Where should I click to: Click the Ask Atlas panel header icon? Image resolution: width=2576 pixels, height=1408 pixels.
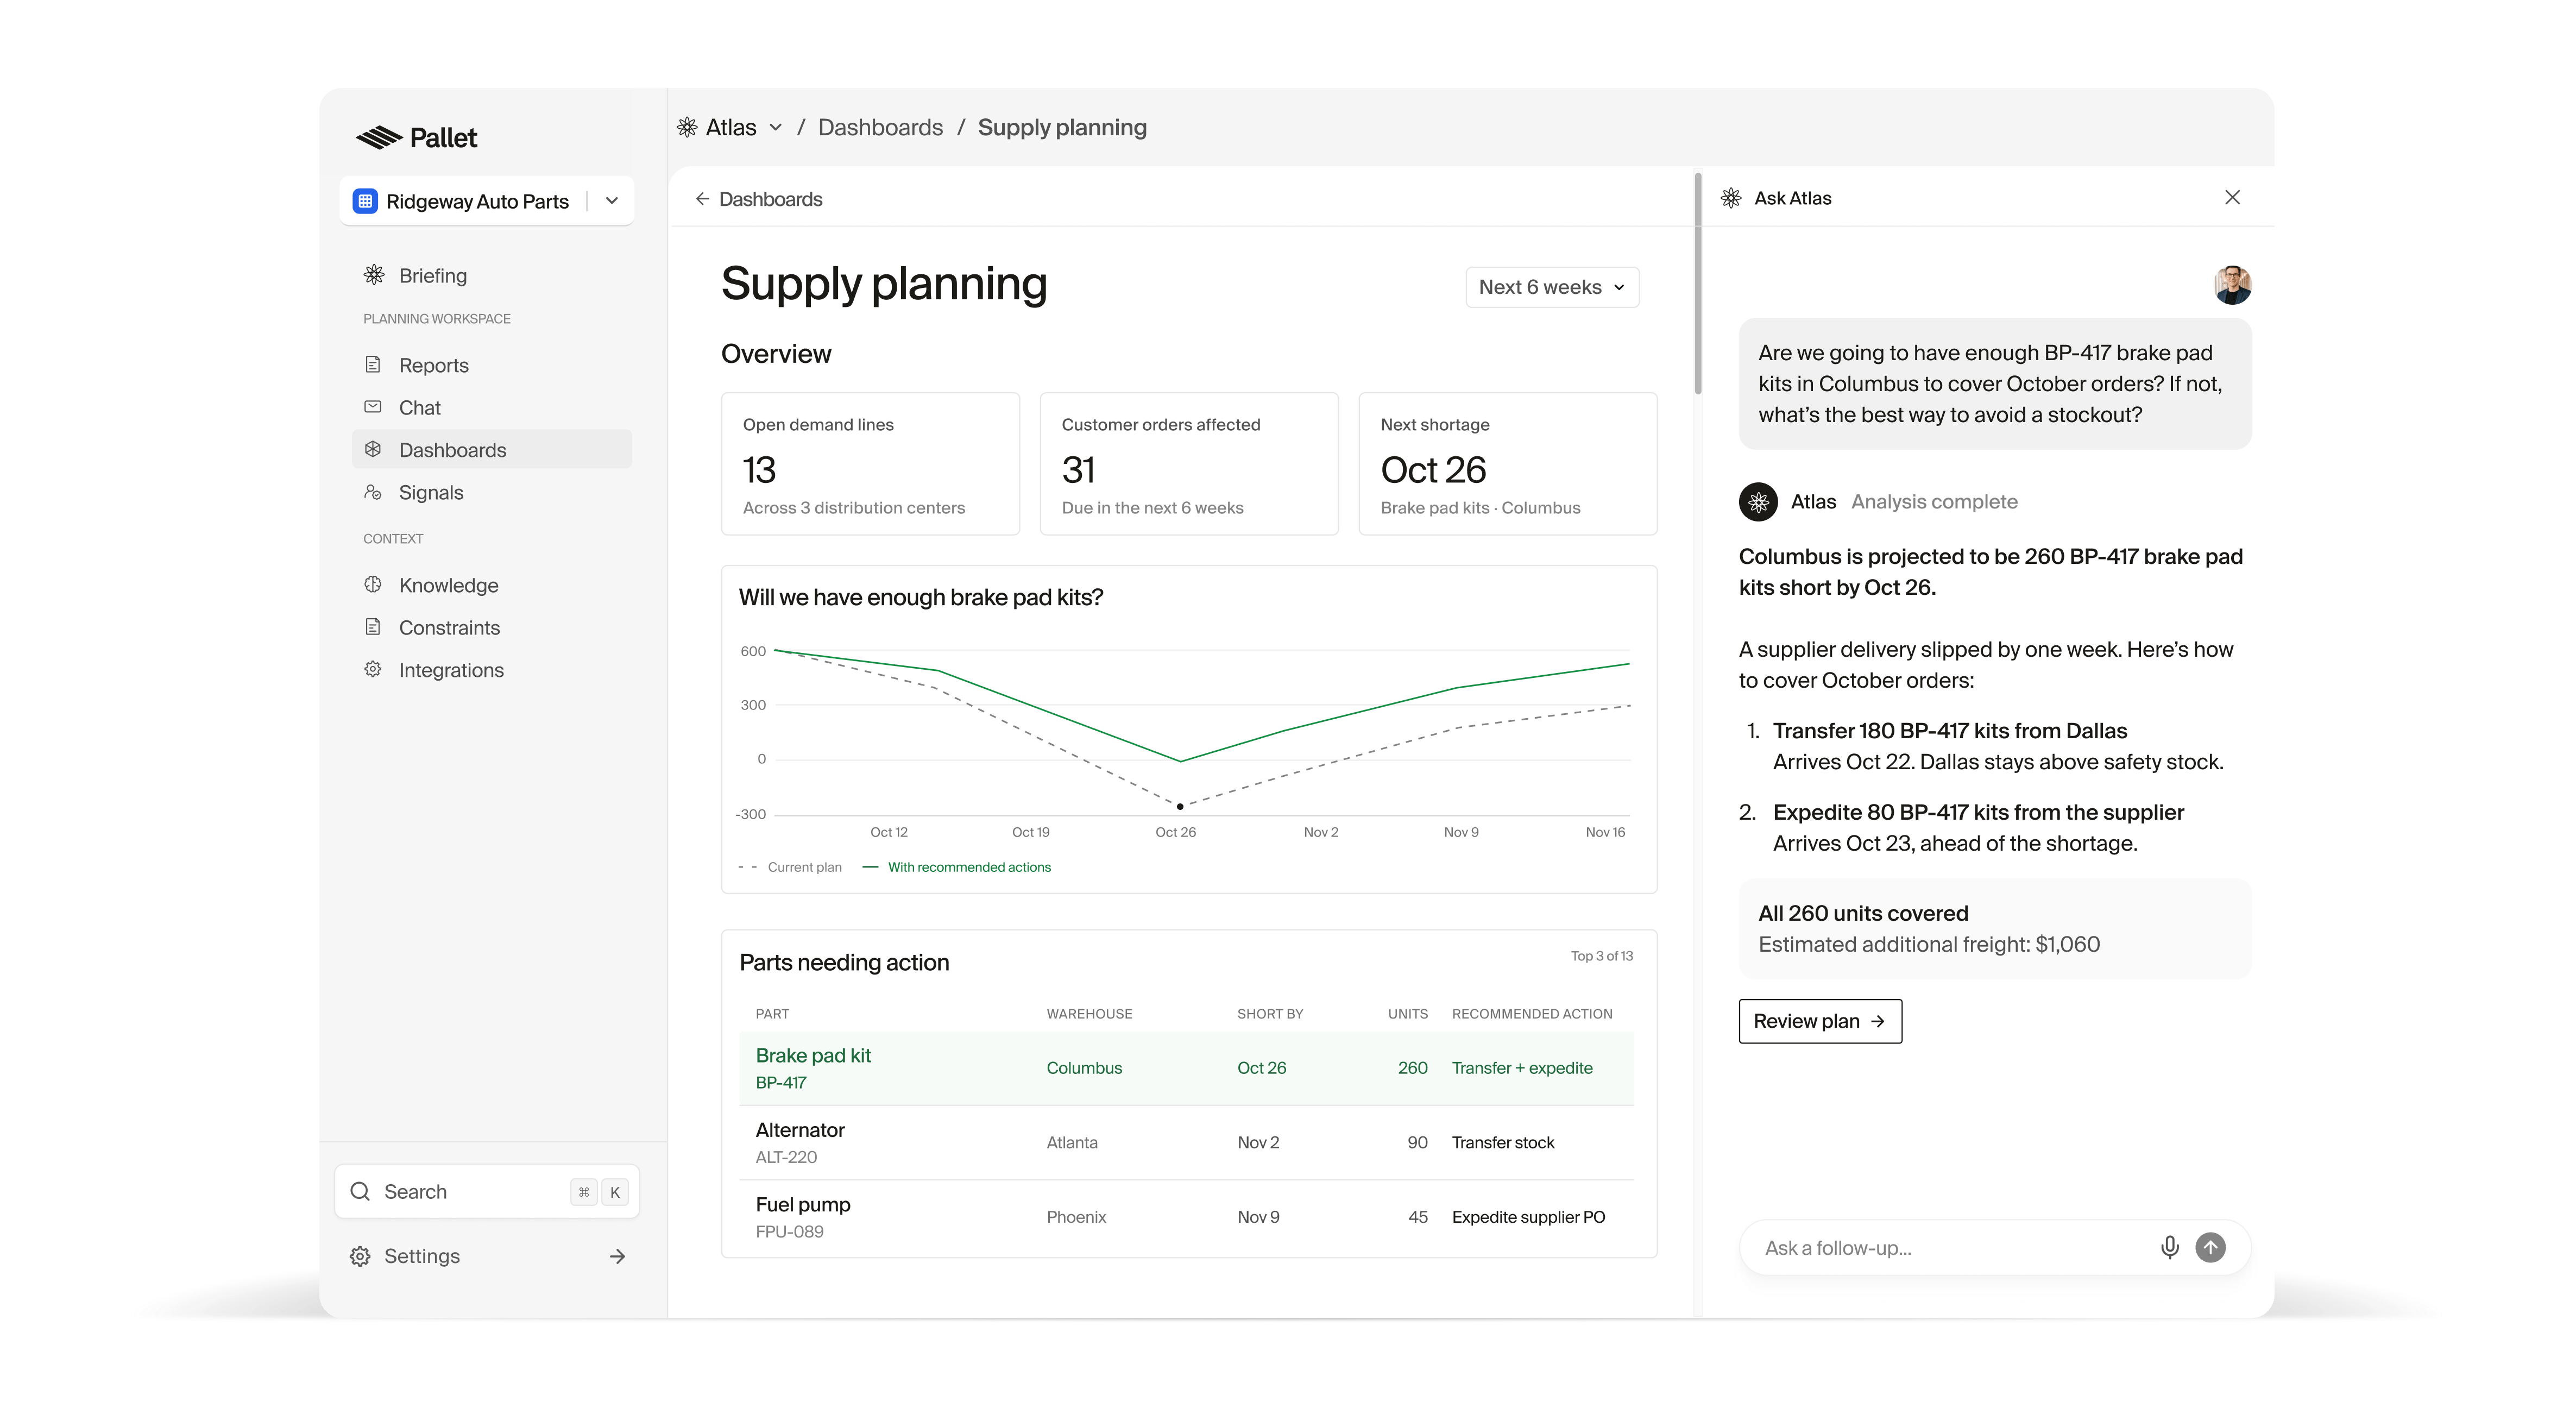pos(1731,198)
